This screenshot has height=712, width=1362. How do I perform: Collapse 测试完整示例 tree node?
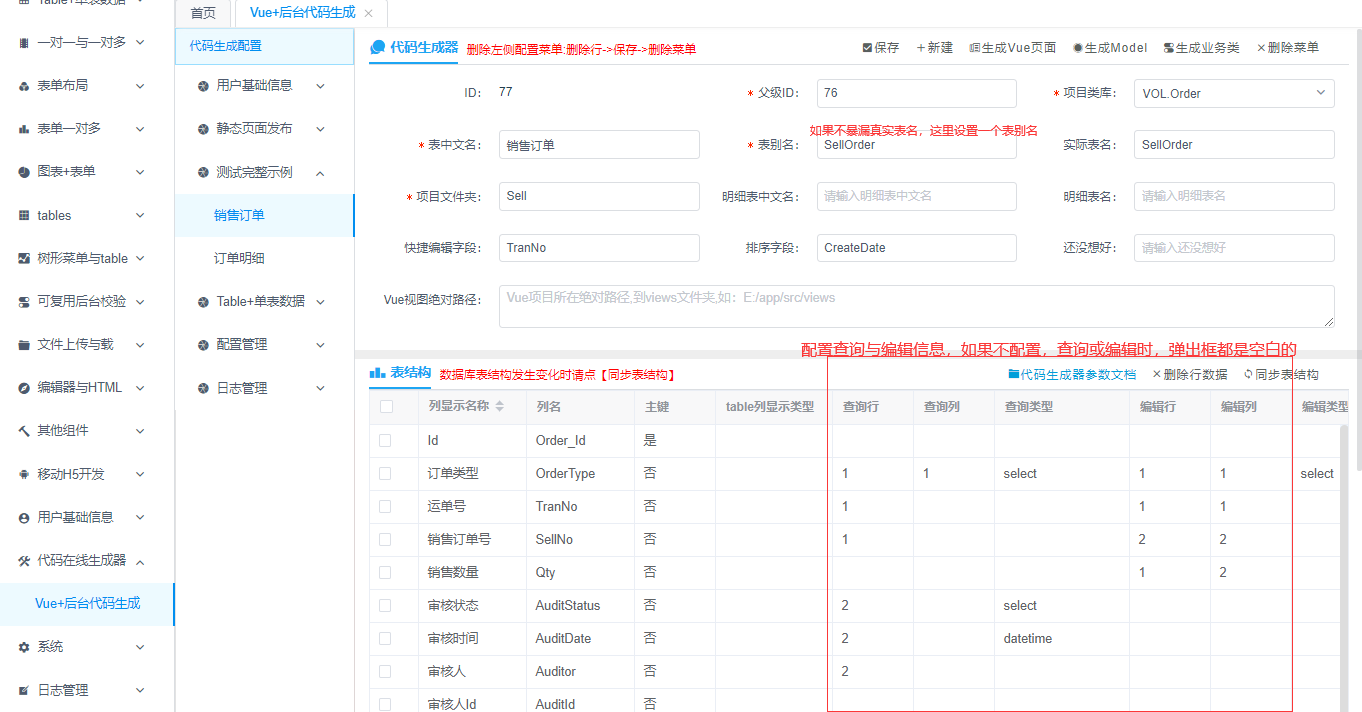320,172
